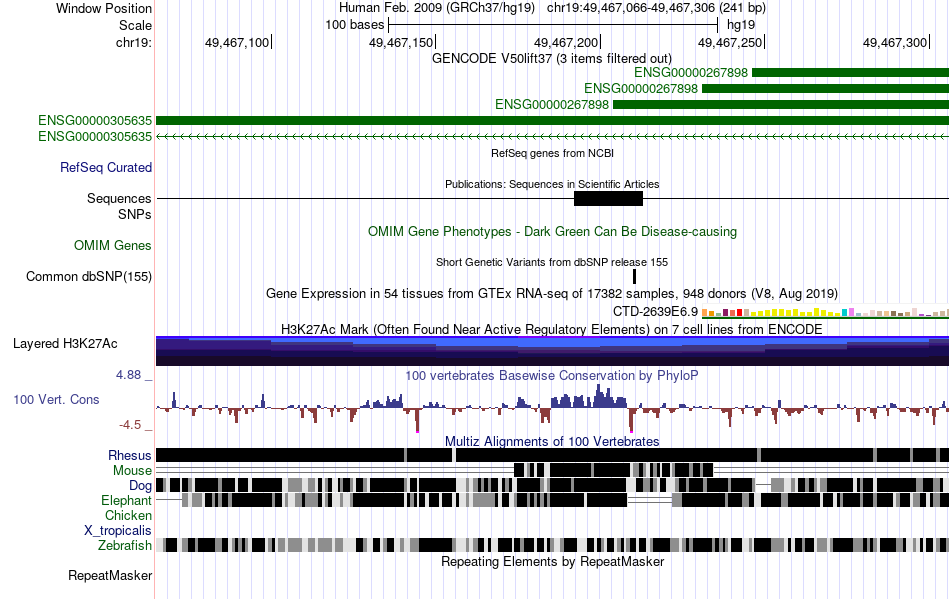Click the middle ENSG00000267898 green exon bar

pyautogui.click(x=825, y=88)
